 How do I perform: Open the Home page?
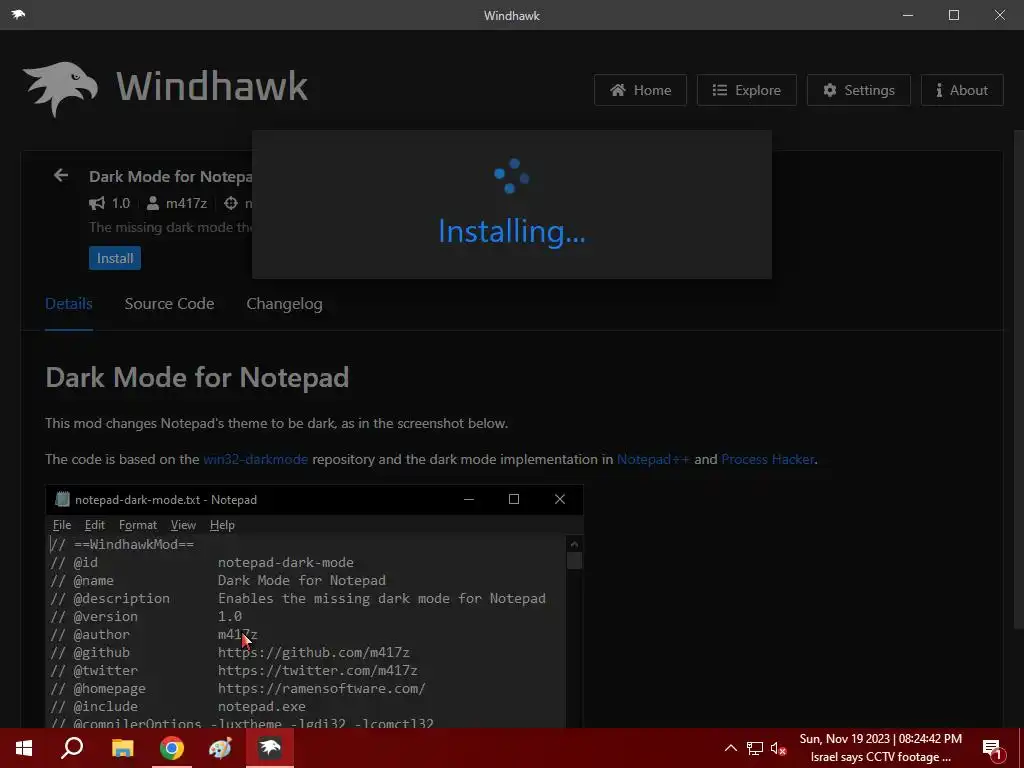click(x=640, y=90)
